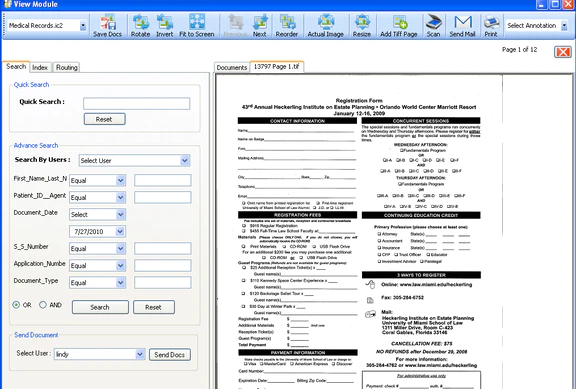Send the document by Send Mail
Viewport: 576px width, 389px height.
pyautogui.click(x=462, y=26)
